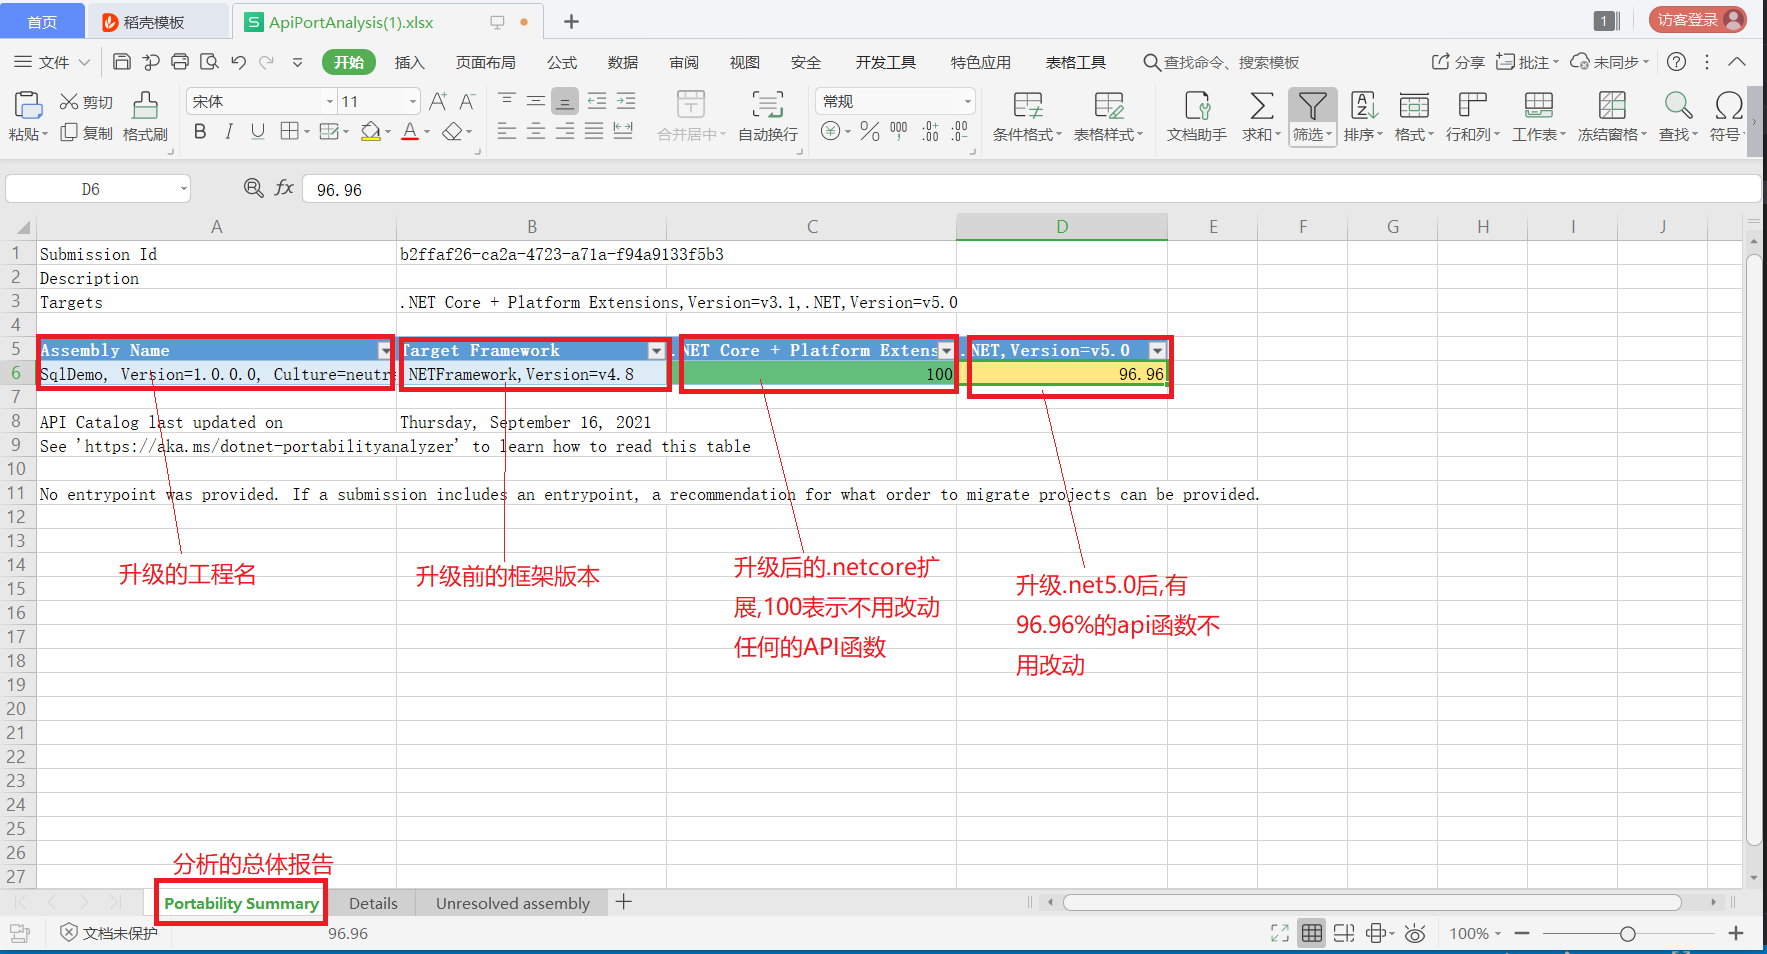The image size is (1767, 954).
Task: Open Conditional Formatting (条件格式)
Action: (x=1028, y=116)
